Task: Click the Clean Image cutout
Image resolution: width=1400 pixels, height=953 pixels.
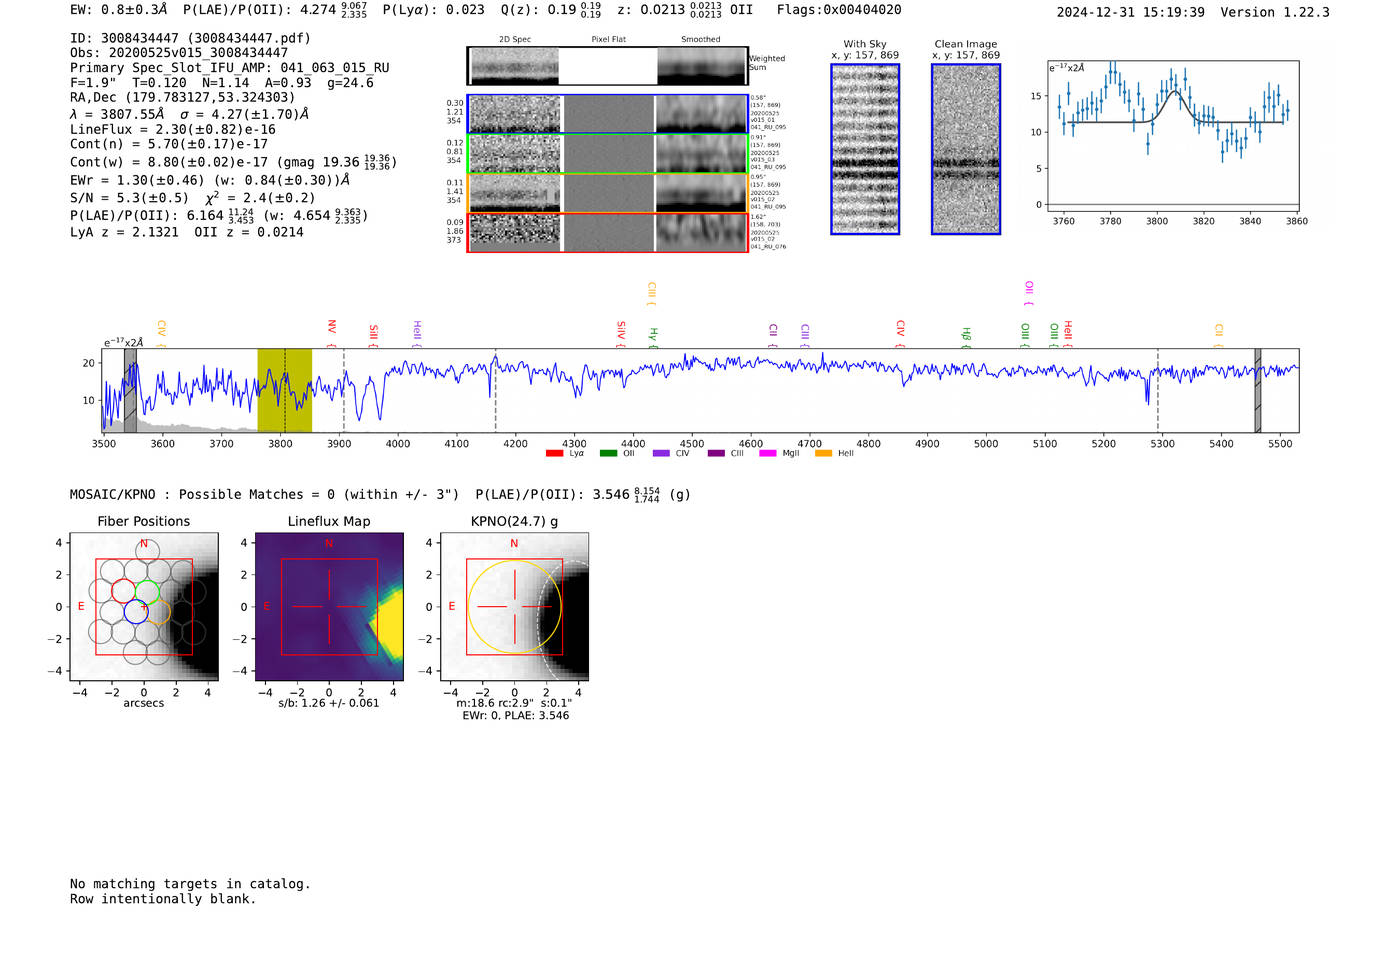Action: pyautogui.click(x=966, y=149)
